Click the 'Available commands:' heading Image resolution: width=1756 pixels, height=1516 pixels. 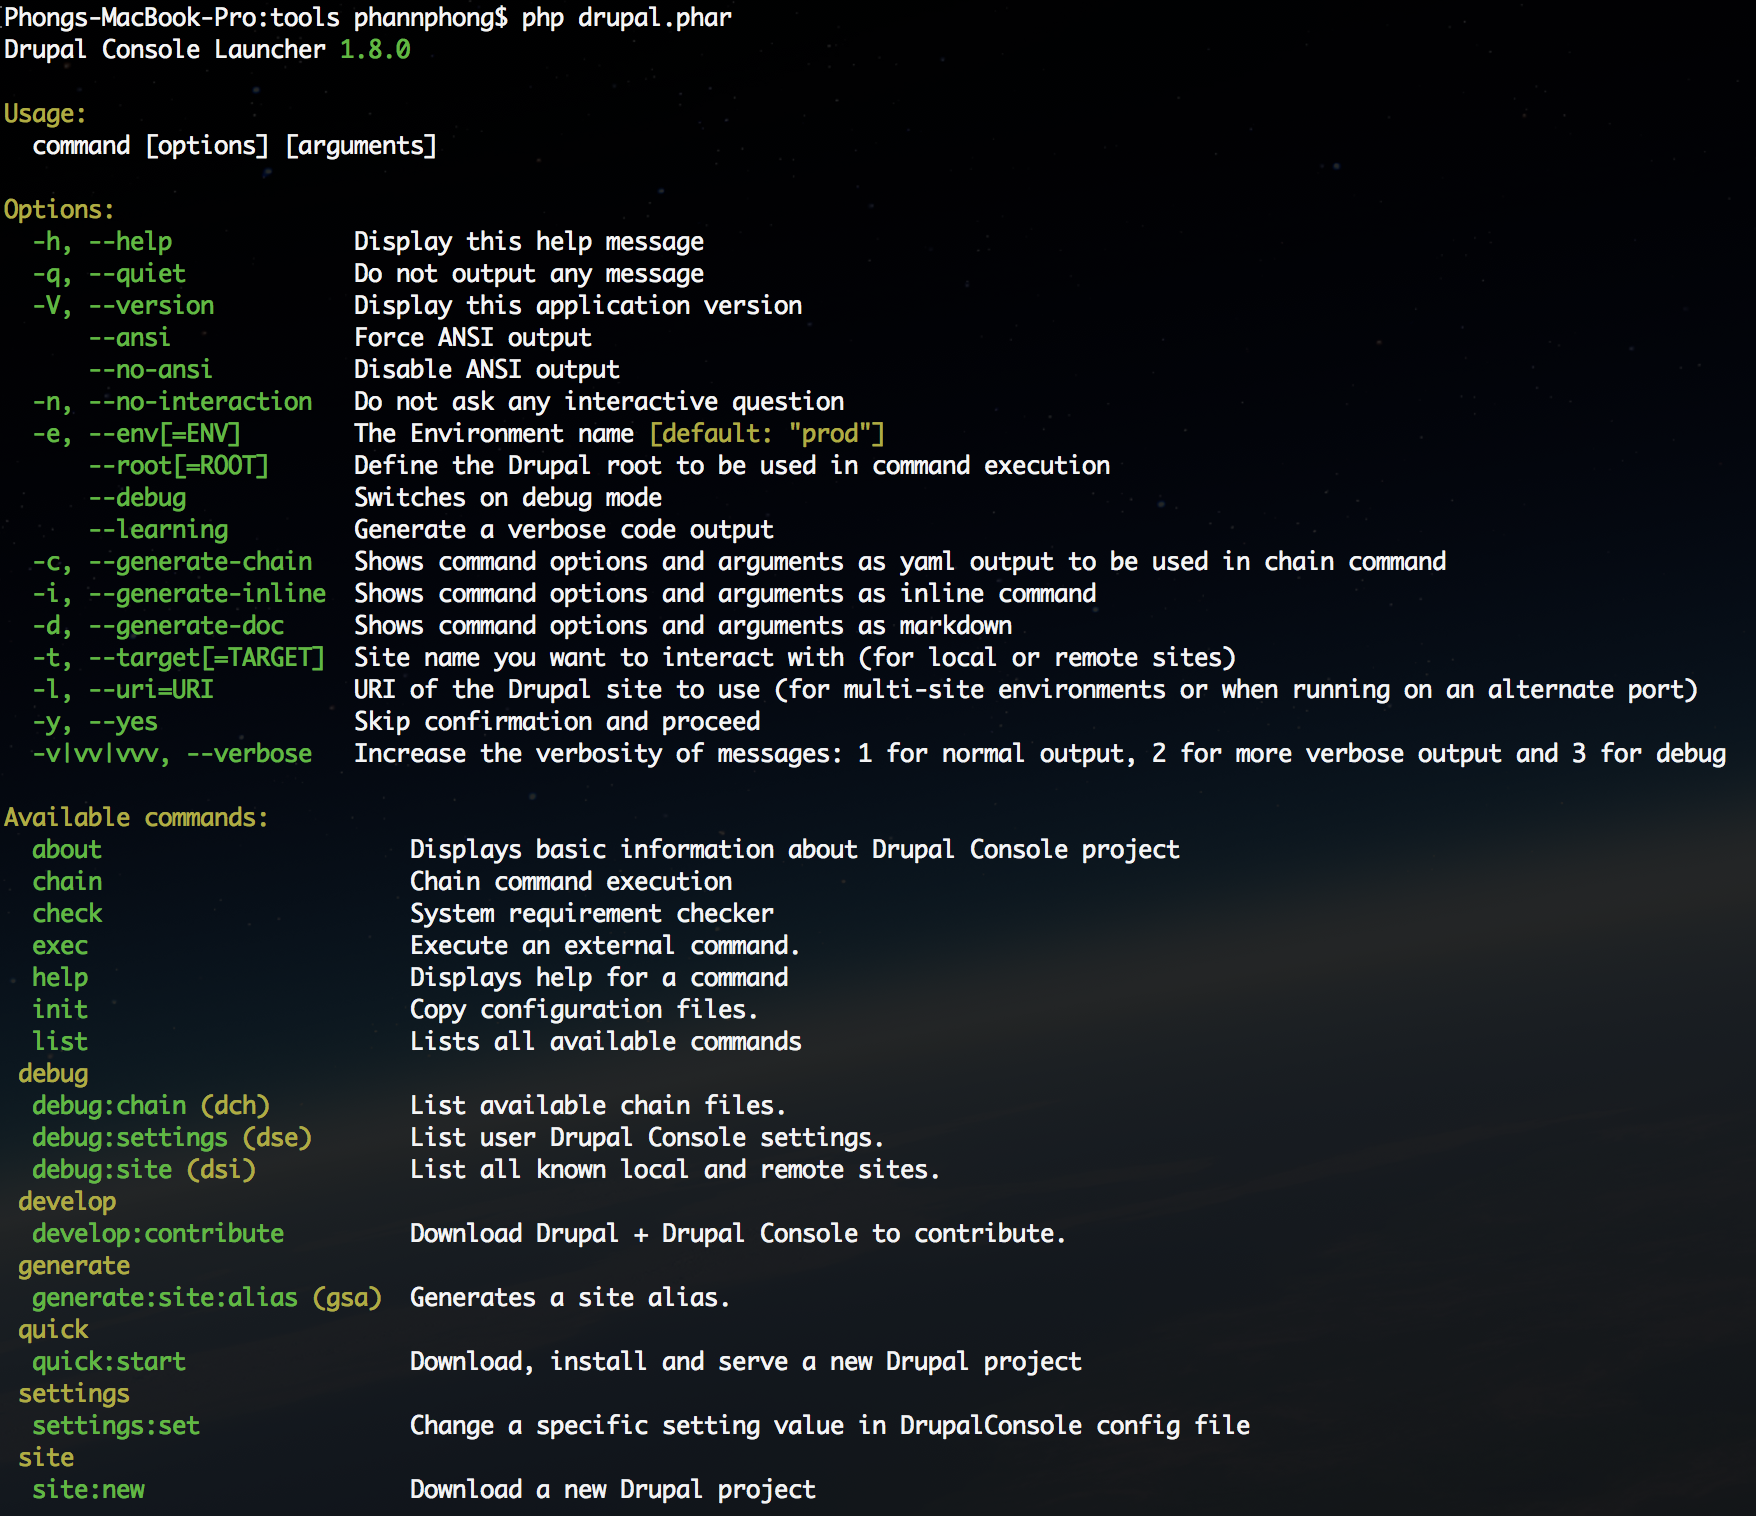137,818
